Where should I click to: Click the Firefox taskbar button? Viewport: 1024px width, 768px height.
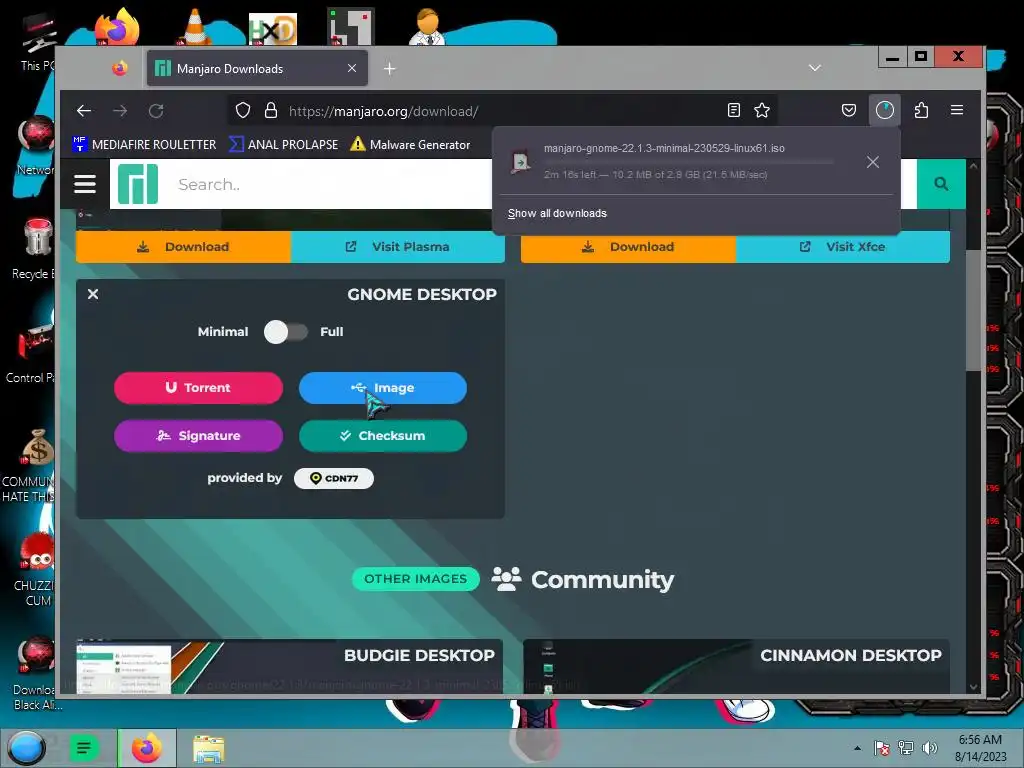coord(147,748)
